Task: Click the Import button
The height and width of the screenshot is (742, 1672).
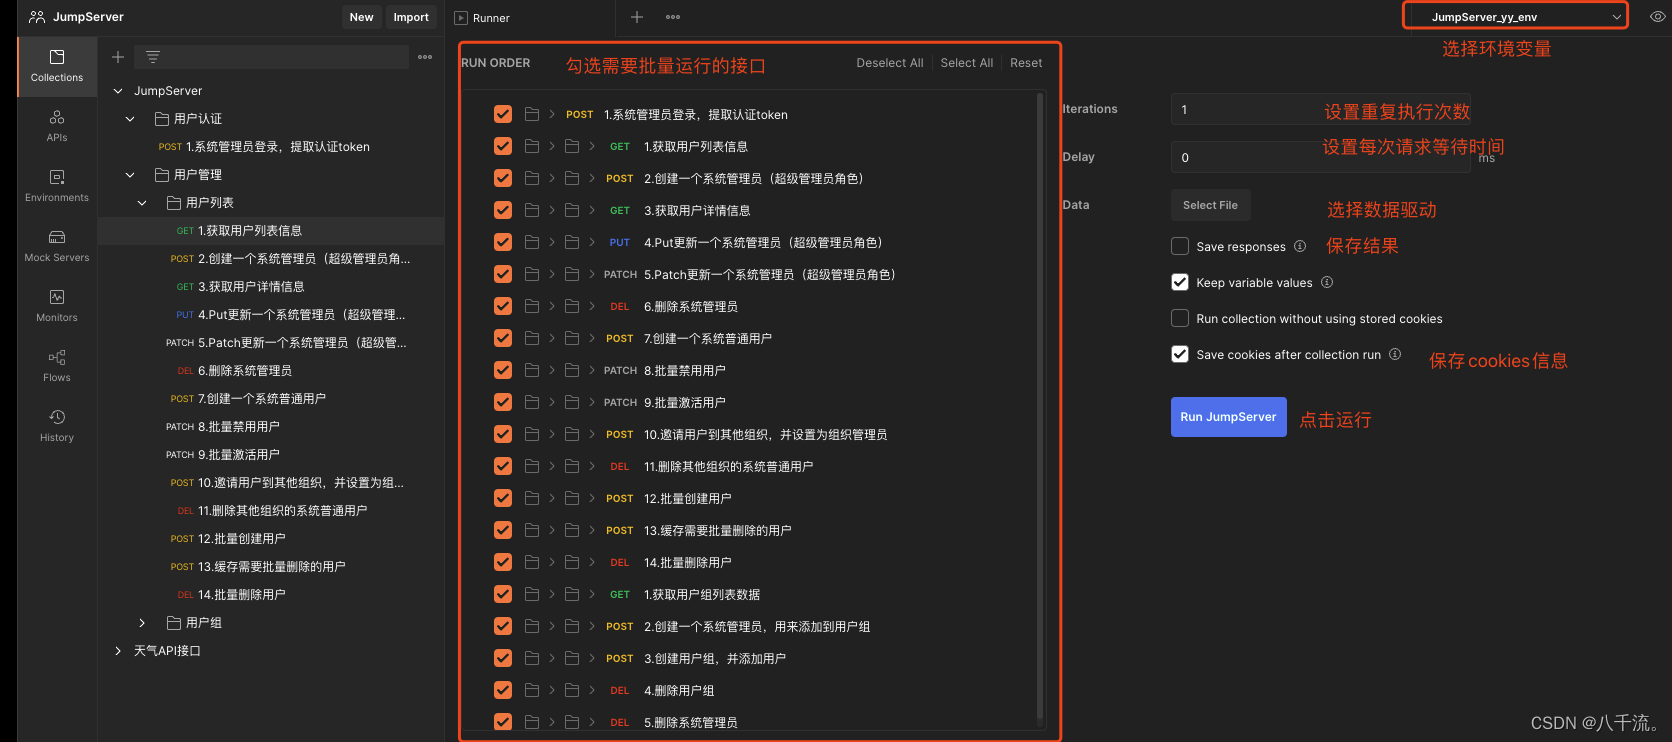Action: pyautogui.click(x=411, y=17)
